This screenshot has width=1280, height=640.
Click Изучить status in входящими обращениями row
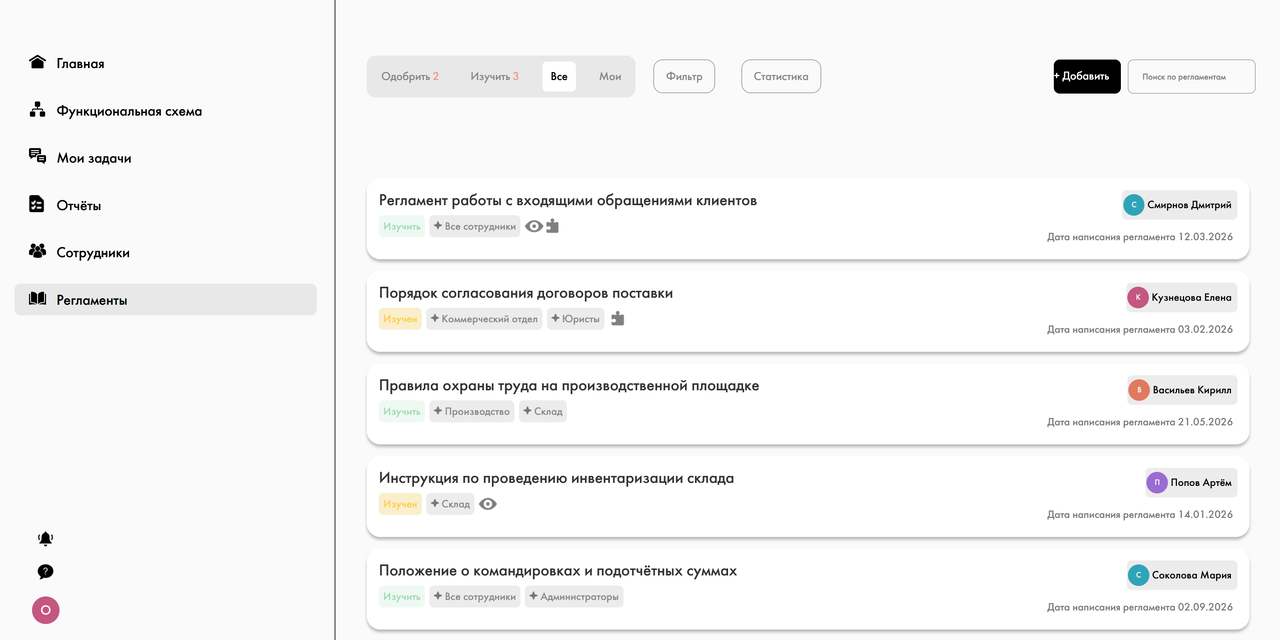click(402, 226)
